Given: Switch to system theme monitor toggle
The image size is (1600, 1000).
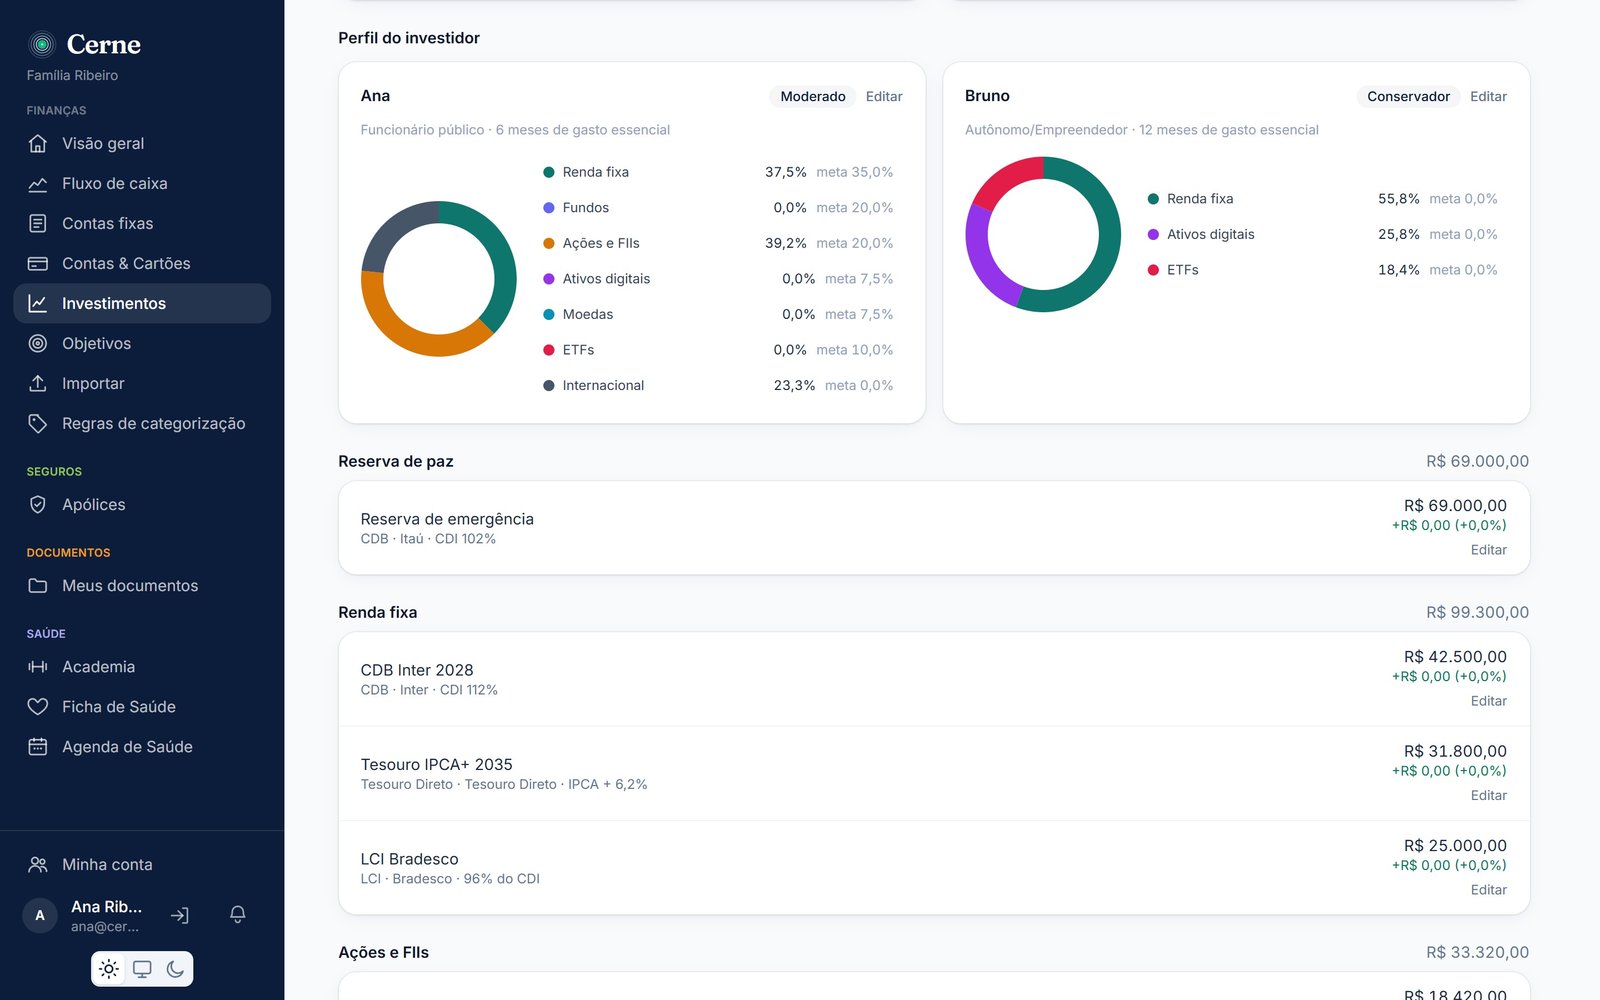Looking at the screenshot, I should [x=142, y=968].
